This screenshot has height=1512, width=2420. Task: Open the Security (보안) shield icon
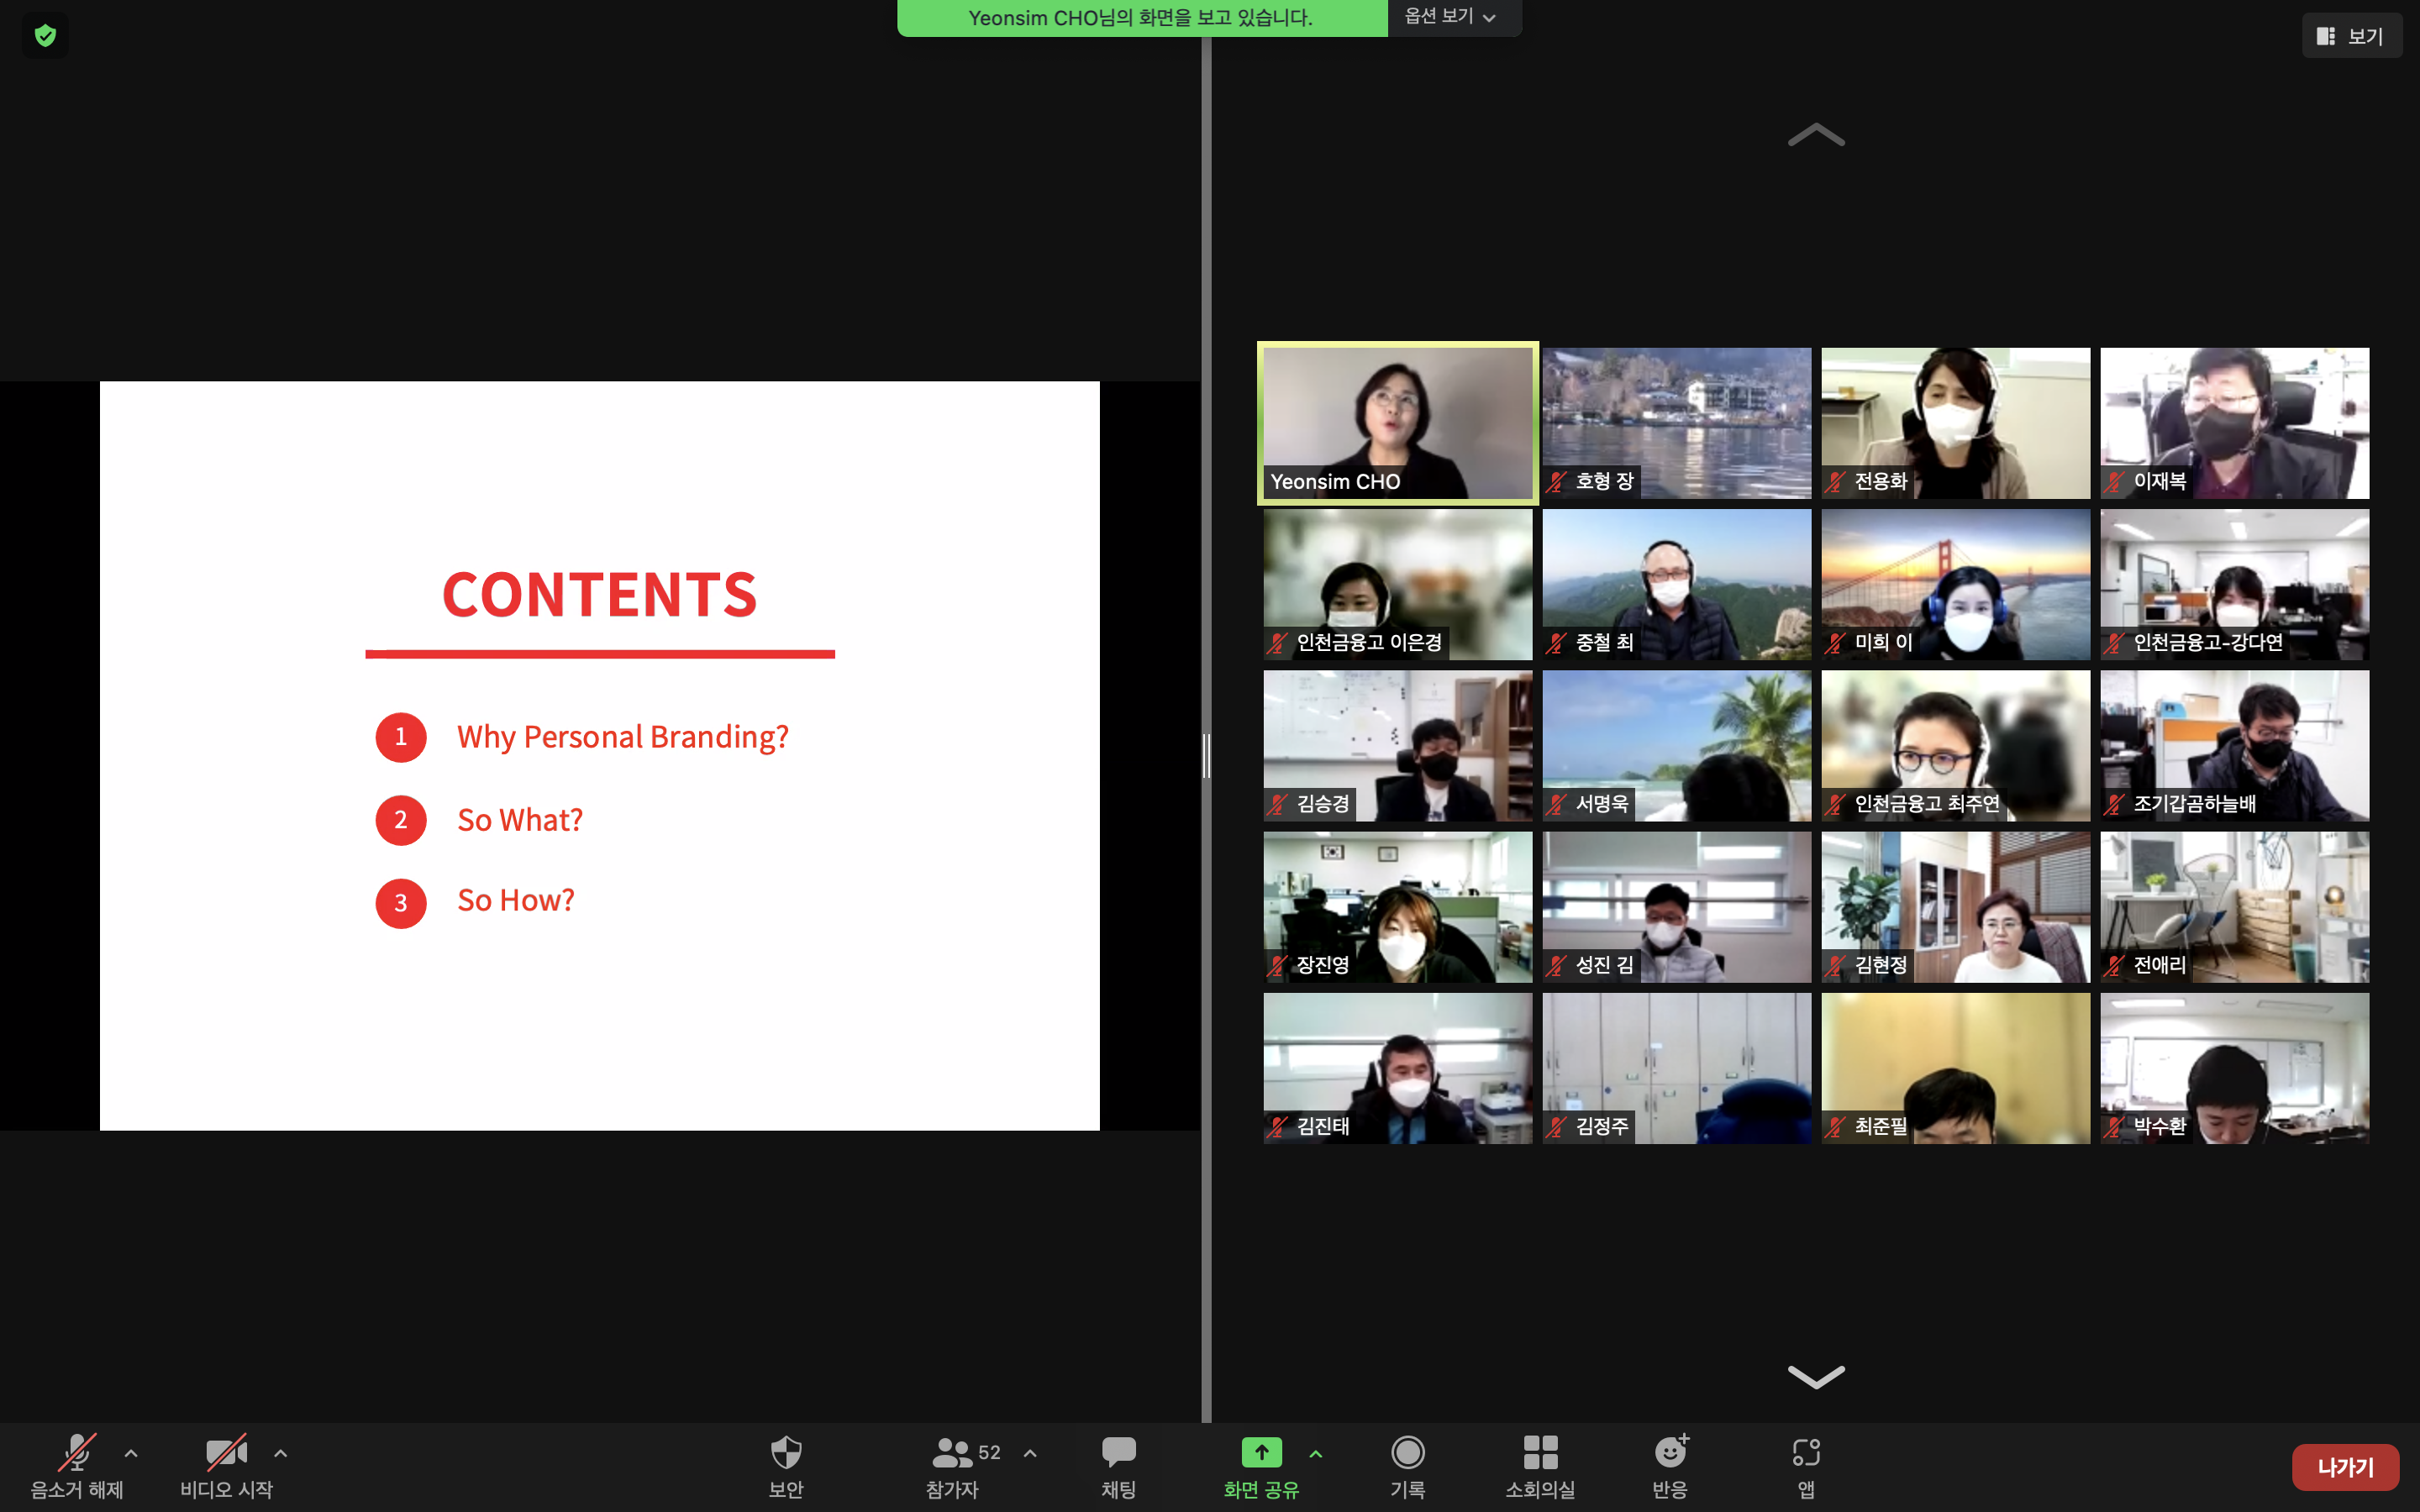click(x=786, y=1453)
